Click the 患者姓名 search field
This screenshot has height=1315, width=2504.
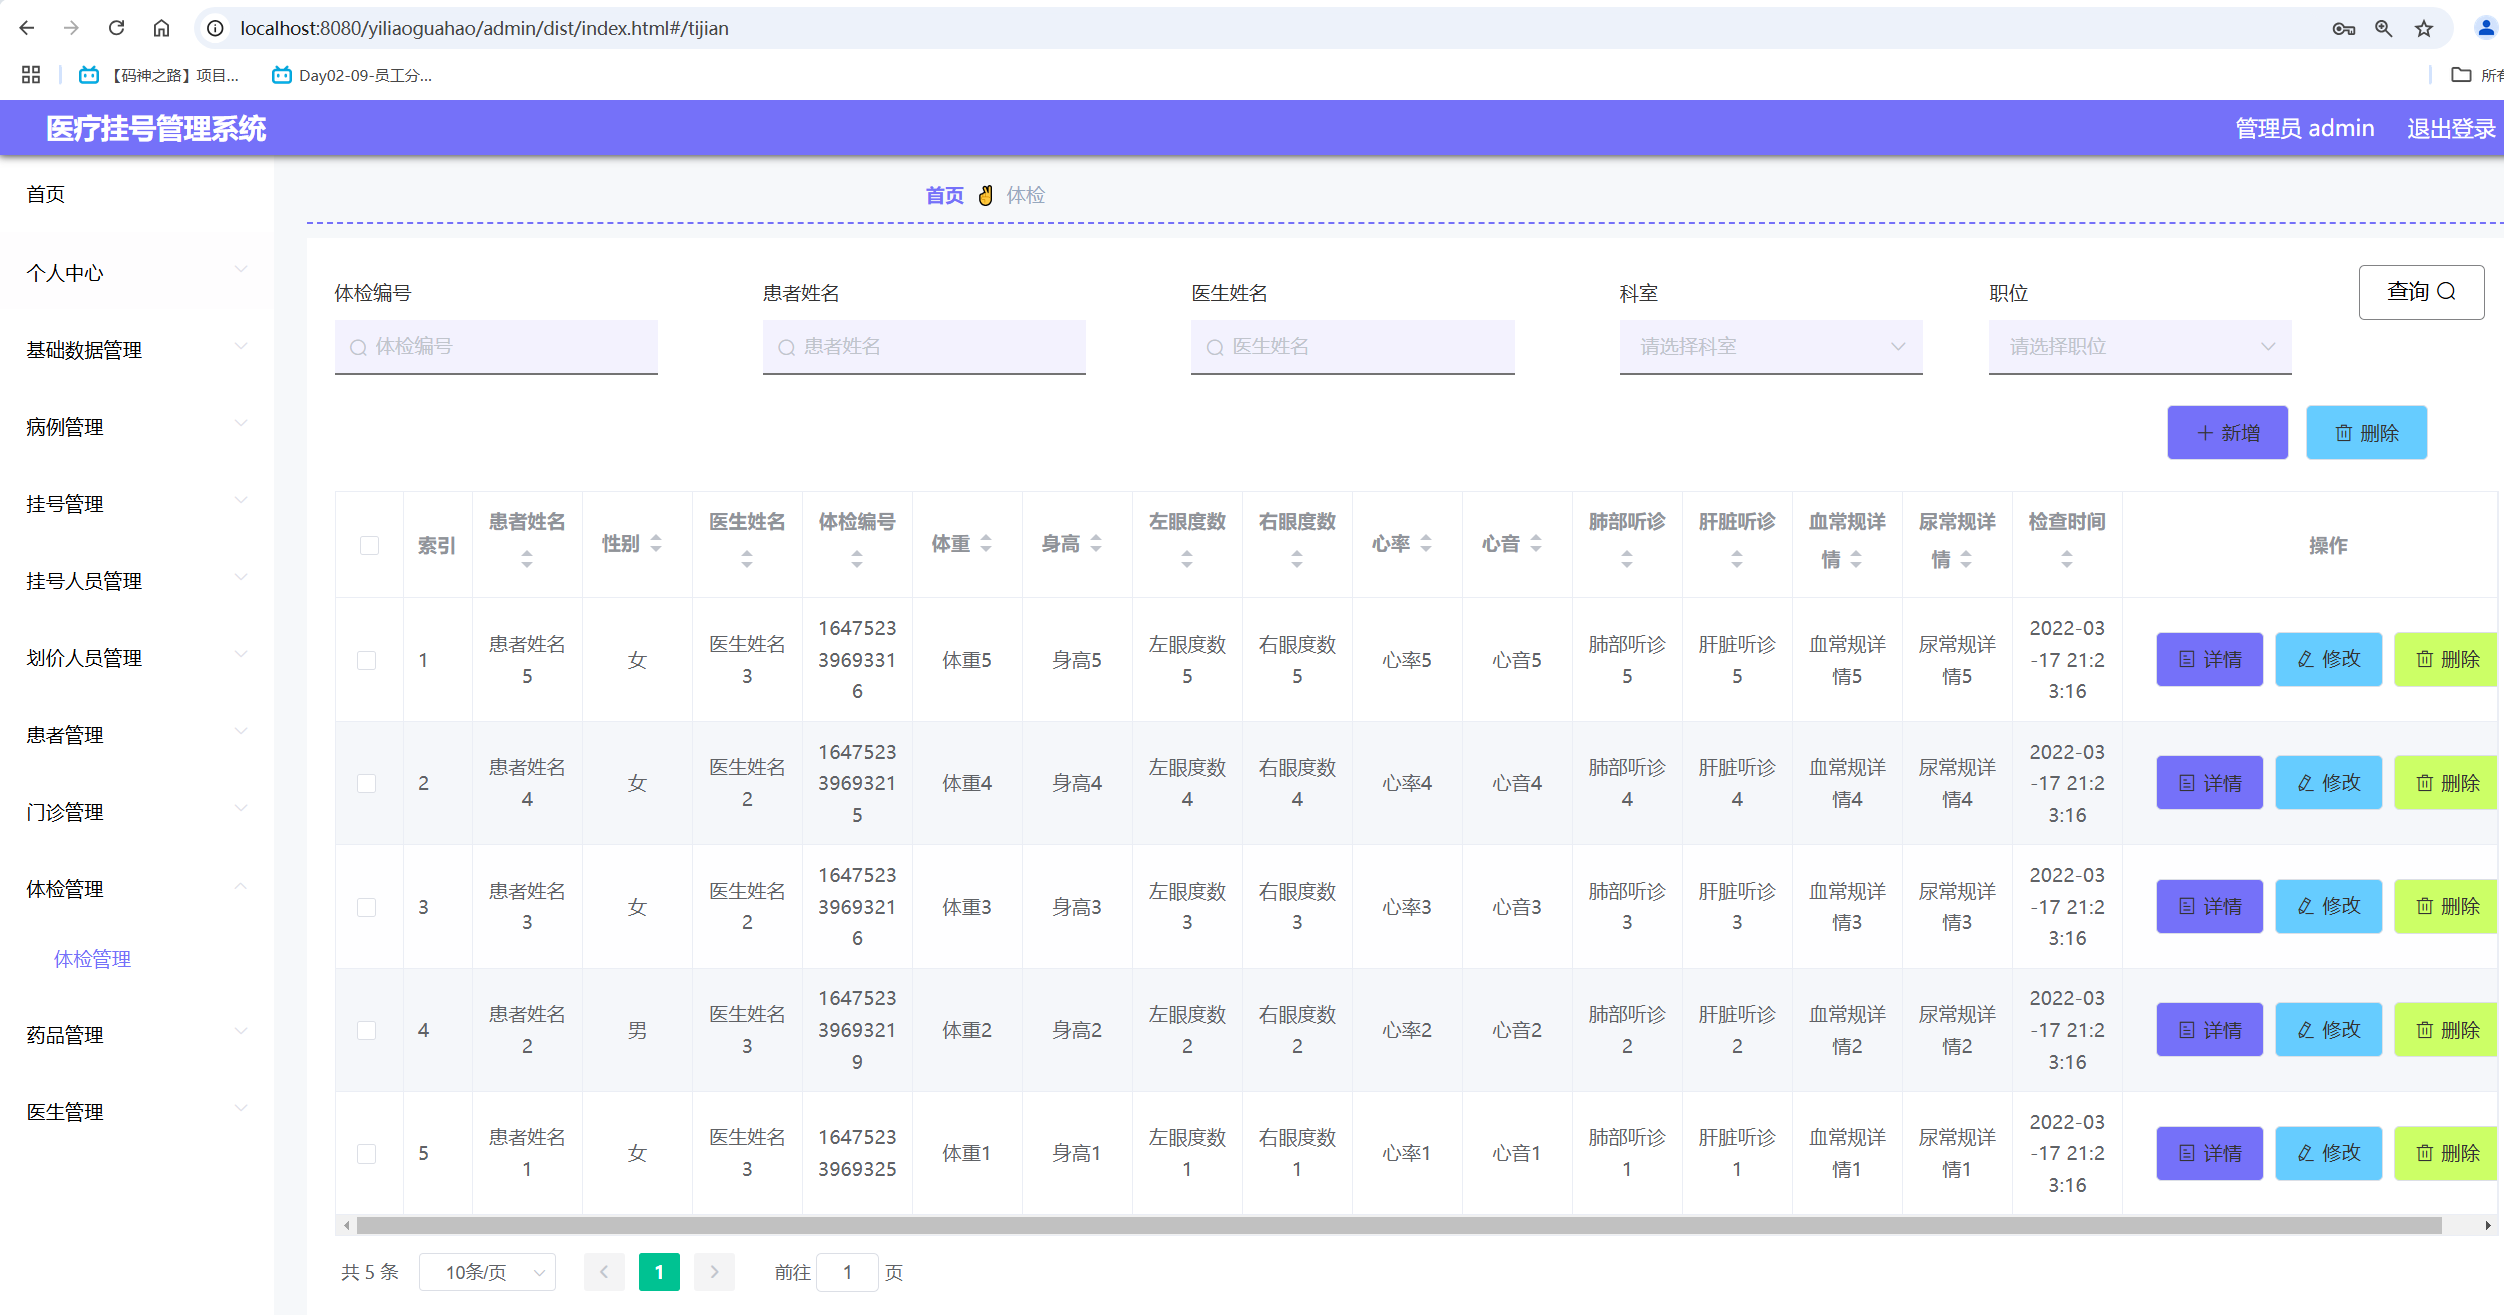coord(924,346)
